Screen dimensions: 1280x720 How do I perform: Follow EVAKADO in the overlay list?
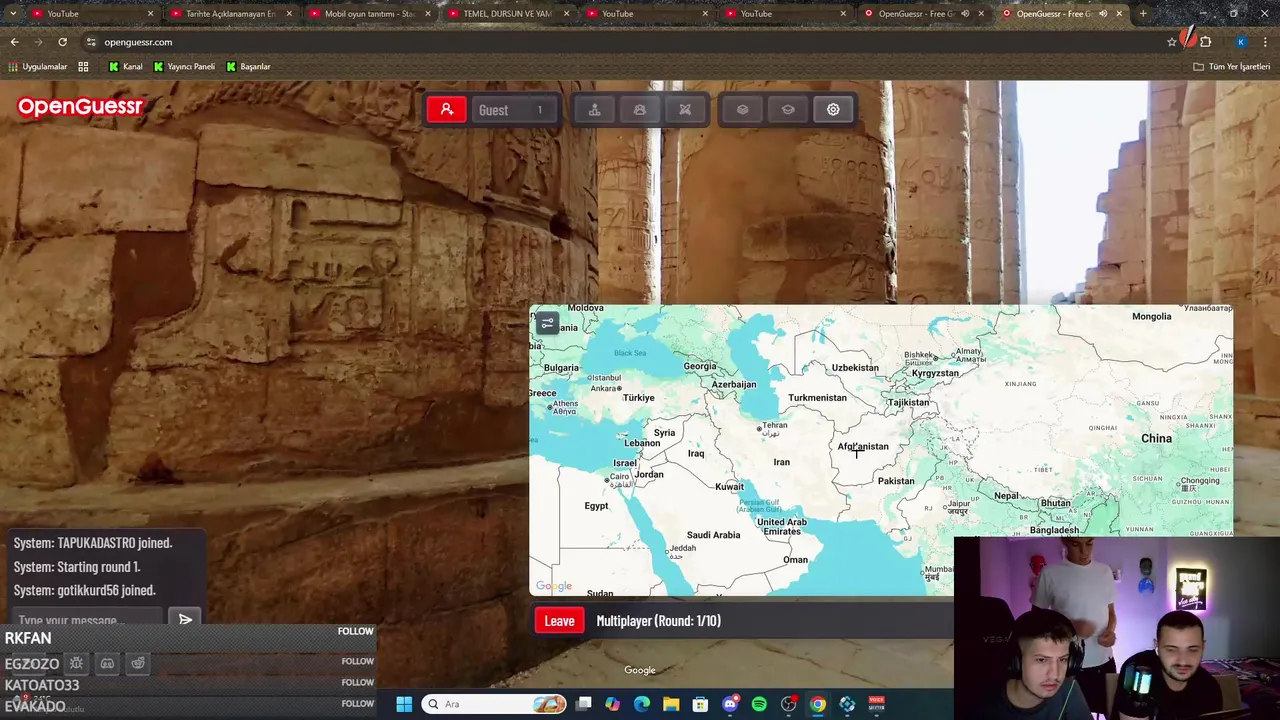coord(357,704)
